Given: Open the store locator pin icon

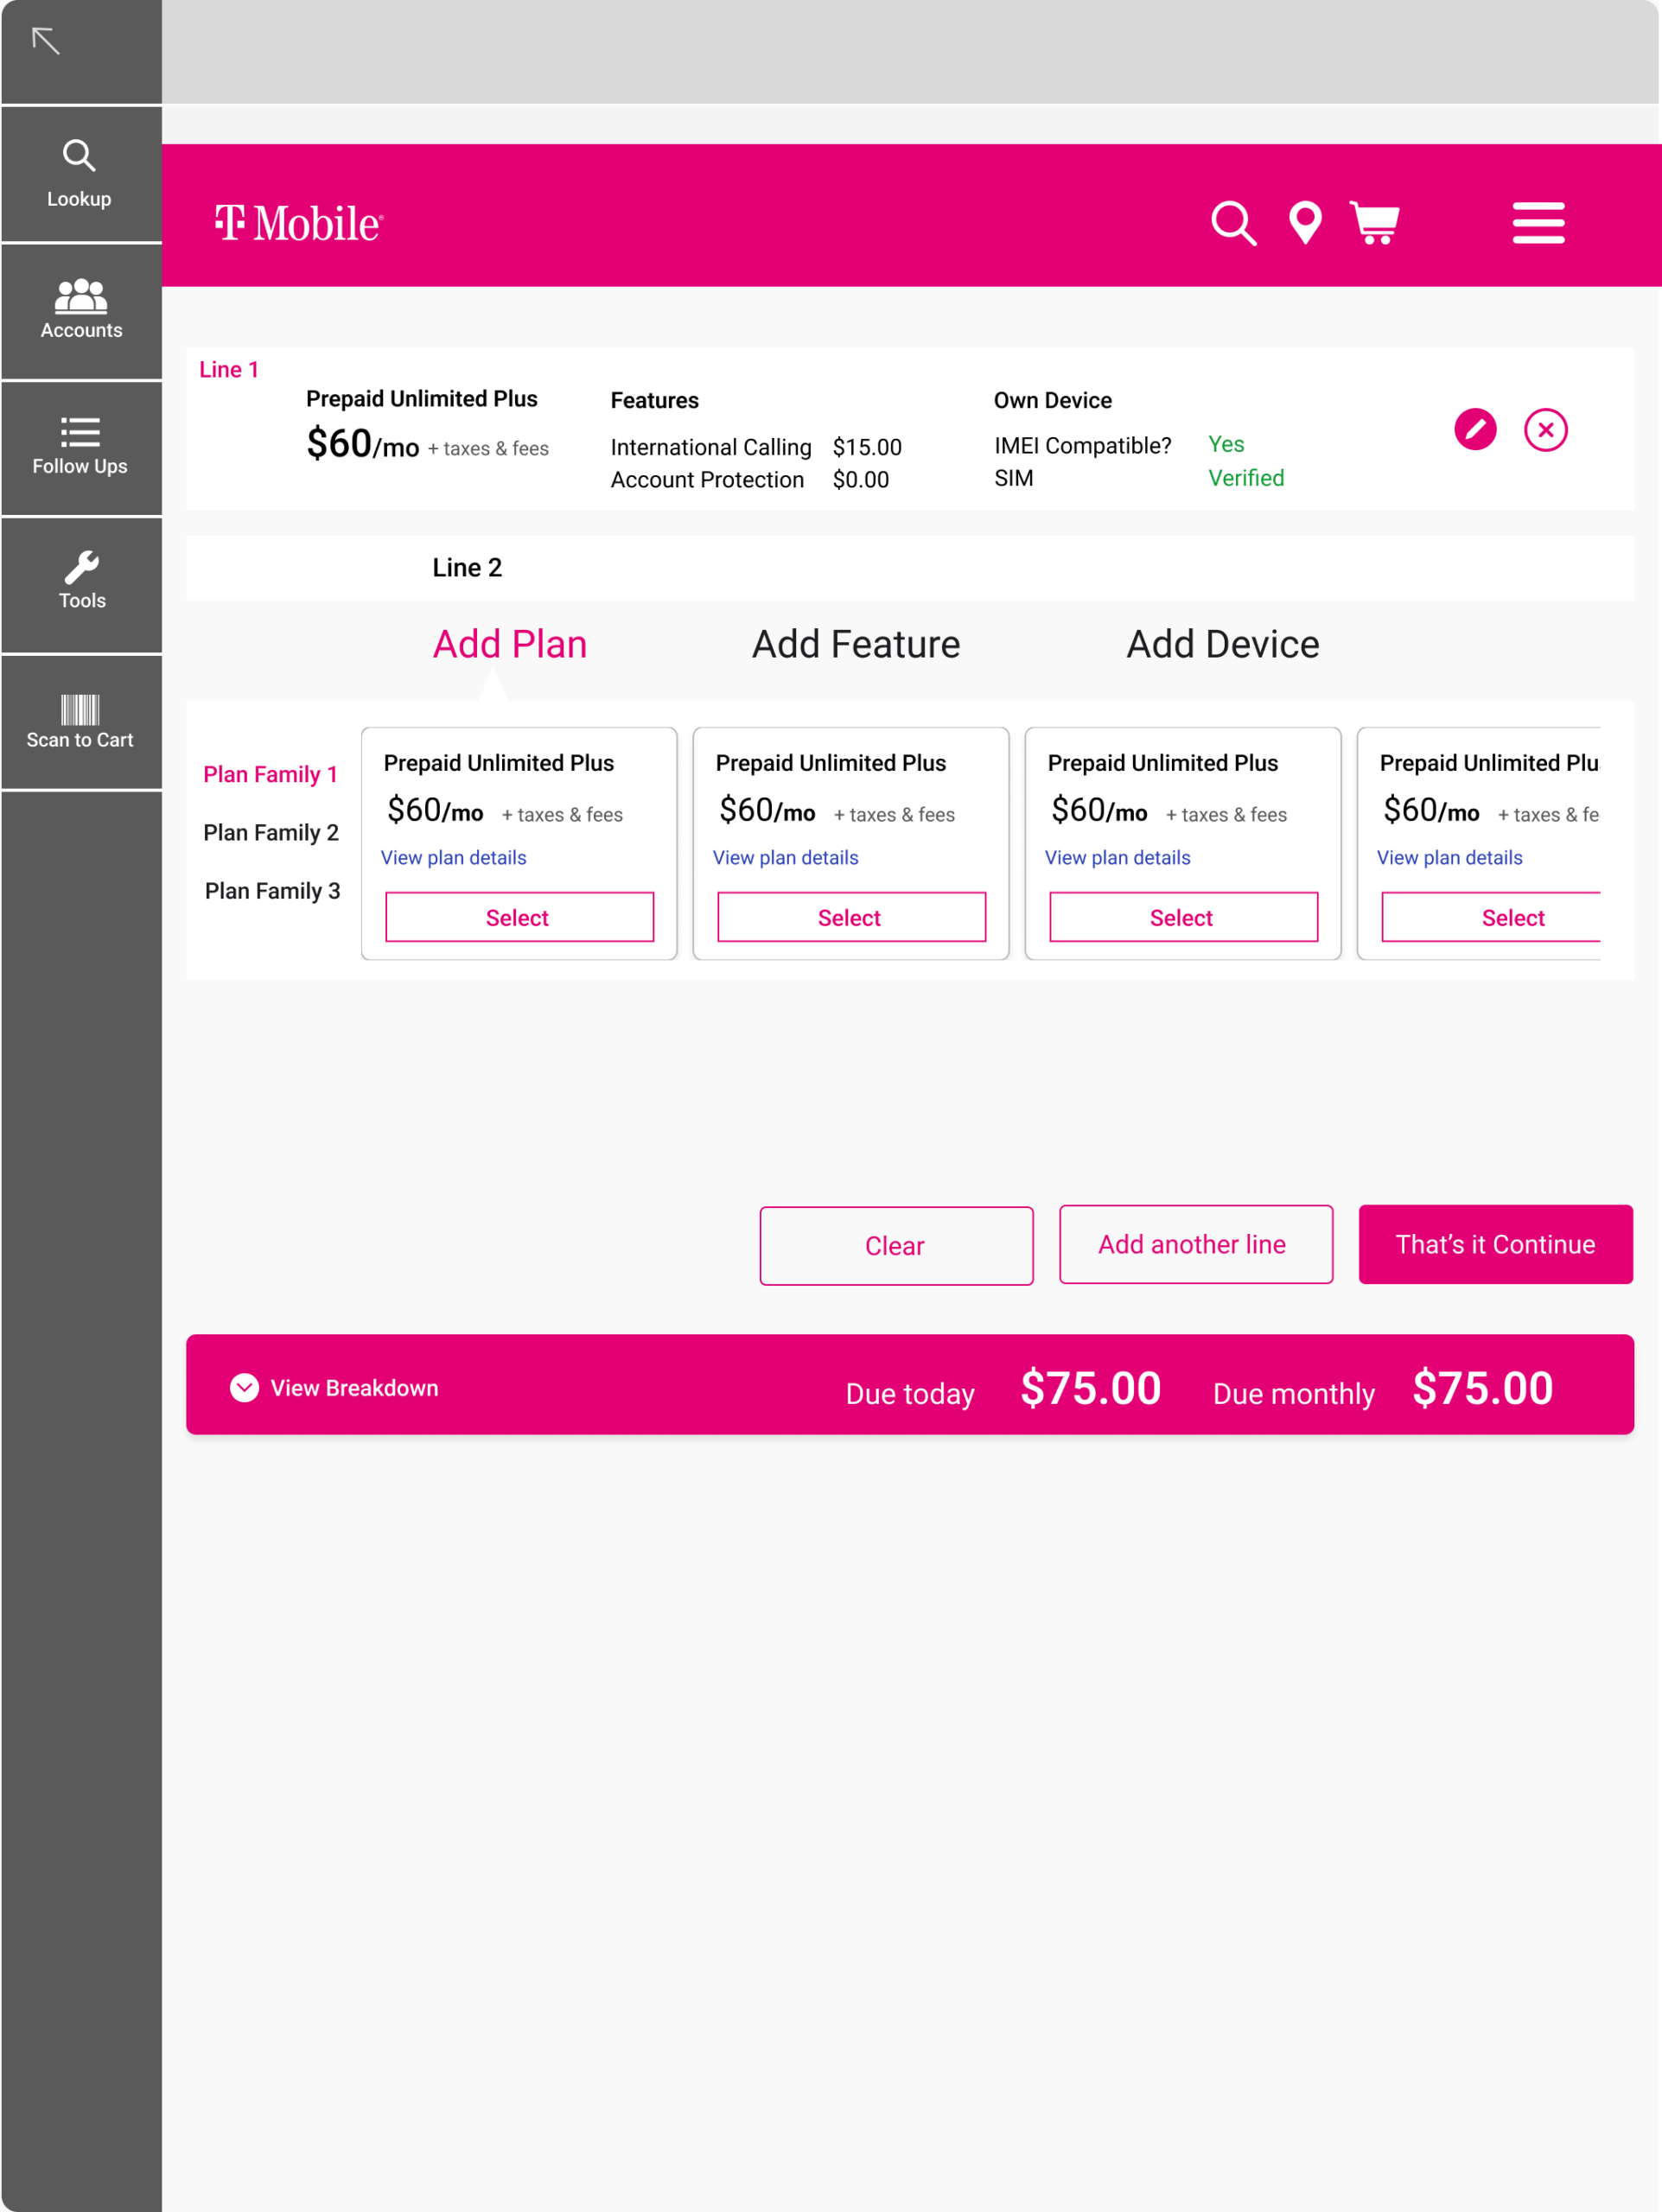Looking at the screenshot, I should (1305, 223).
